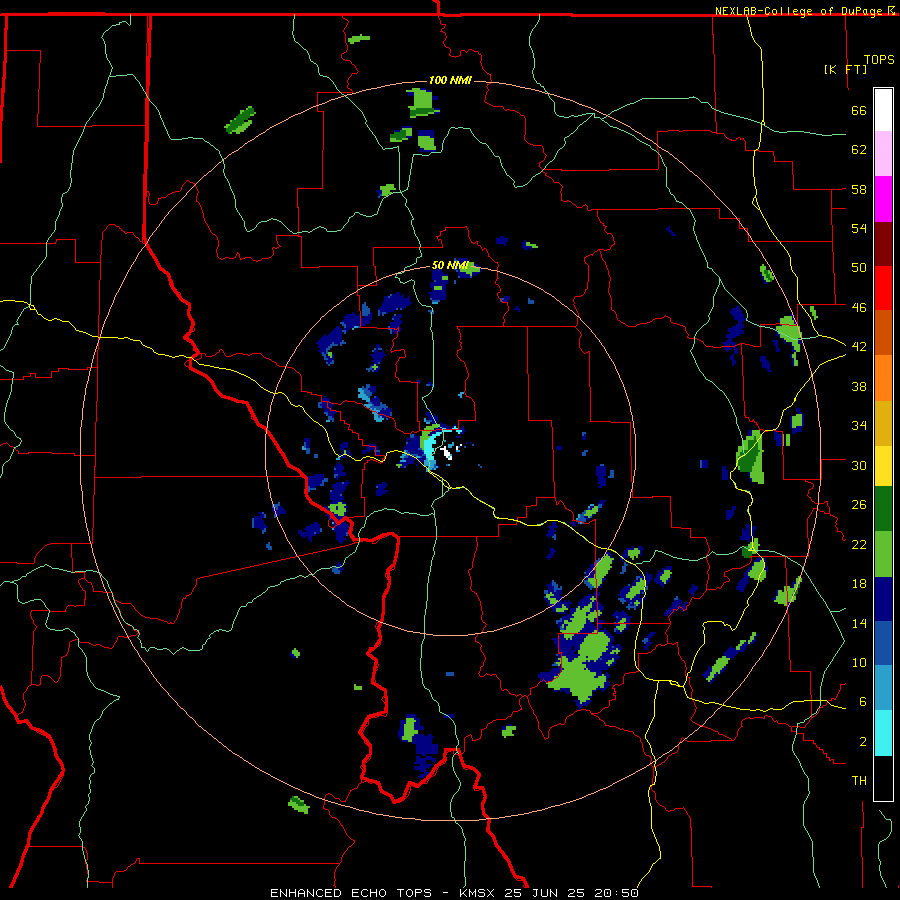900x900 pixels.
Task: Click the white radar site marker at center
Action: click(x=446, y=453)
